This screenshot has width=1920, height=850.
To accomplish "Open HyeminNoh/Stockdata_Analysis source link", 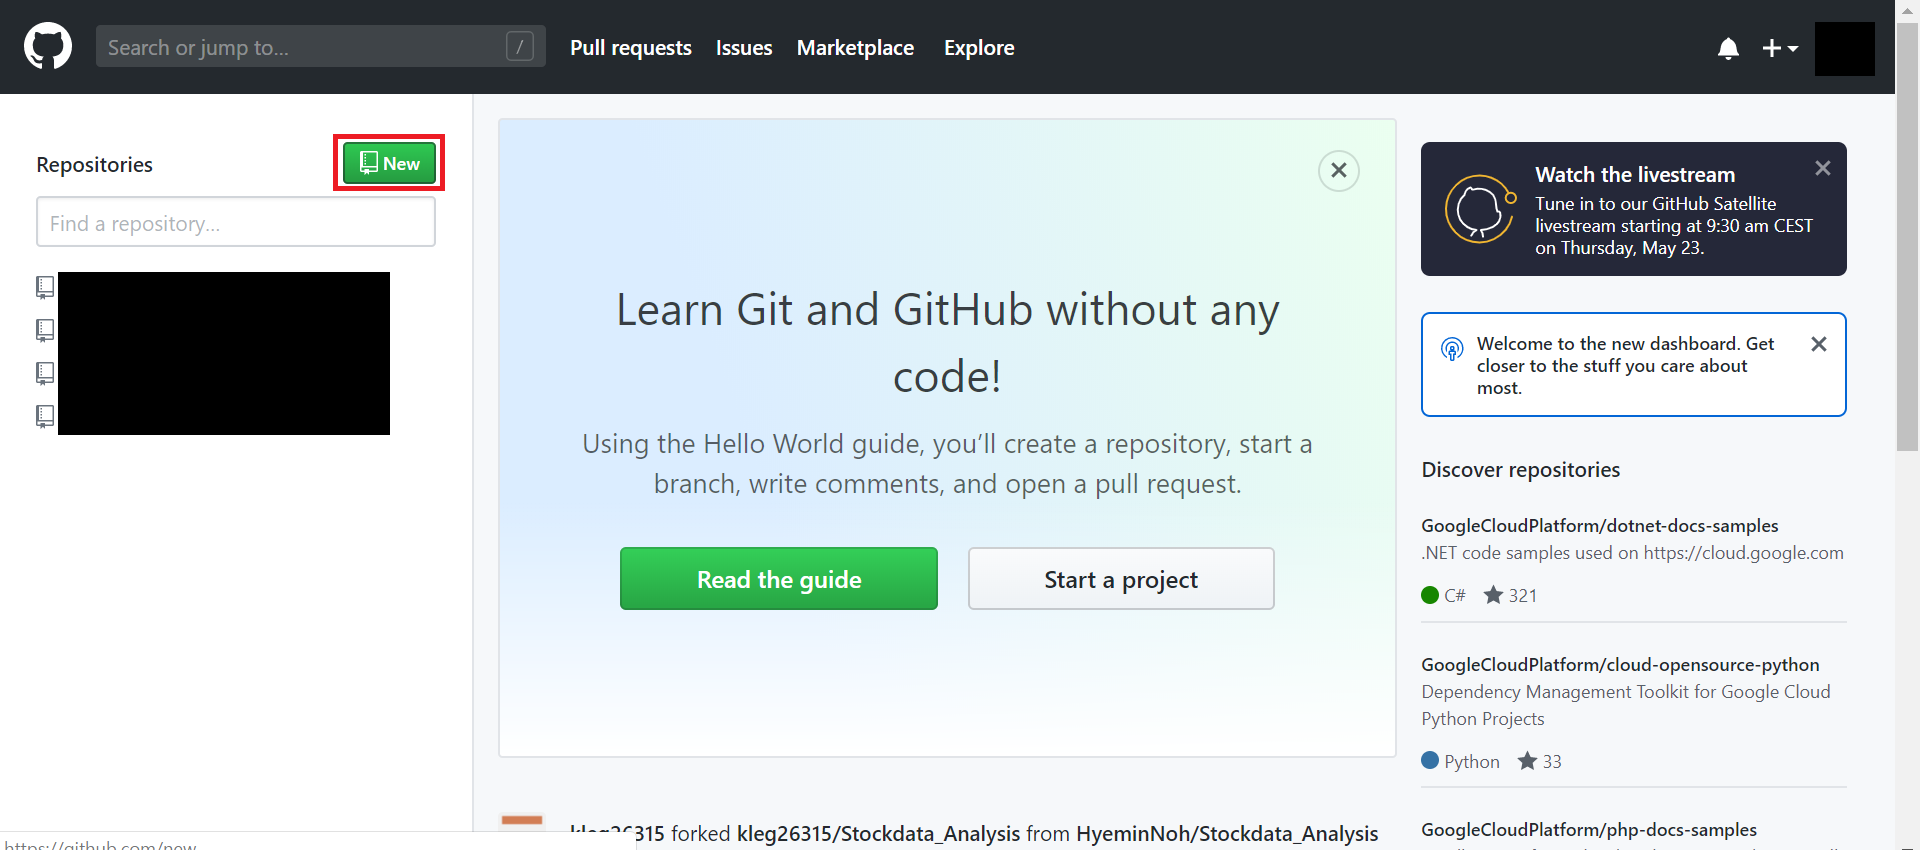I will pos(1227,833).
